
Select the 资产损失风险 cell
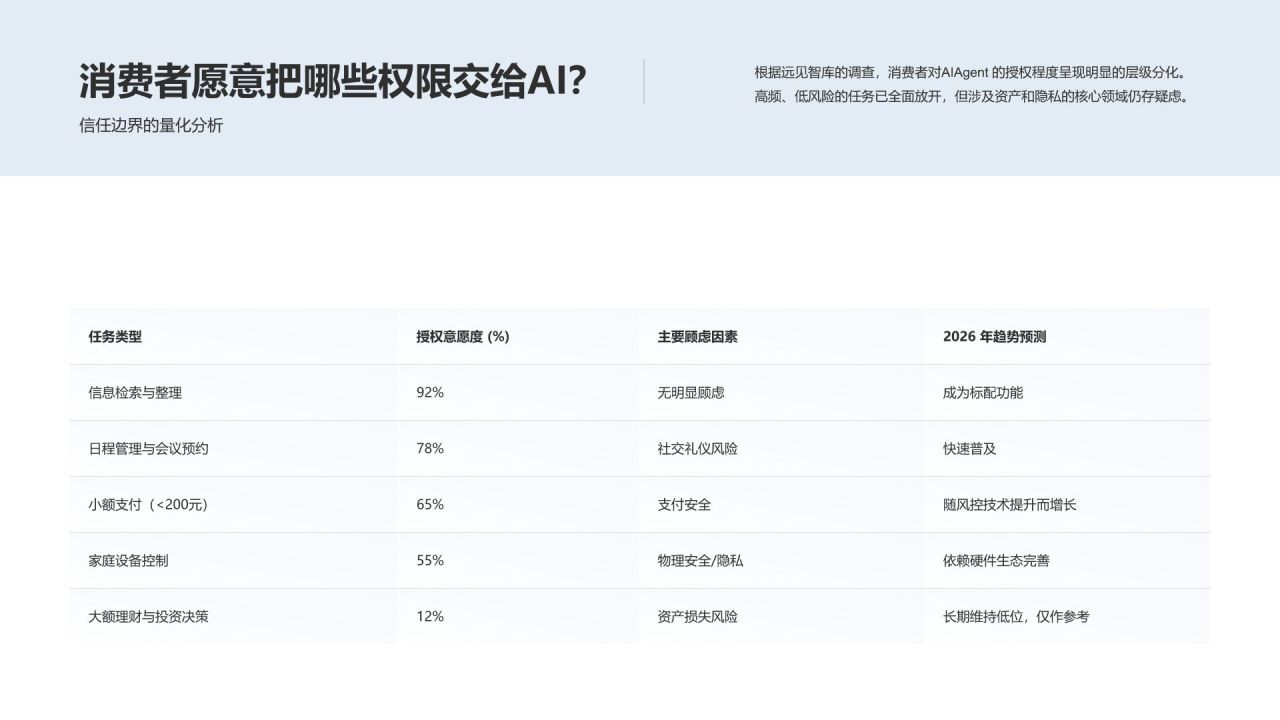(x=781, y=617)
